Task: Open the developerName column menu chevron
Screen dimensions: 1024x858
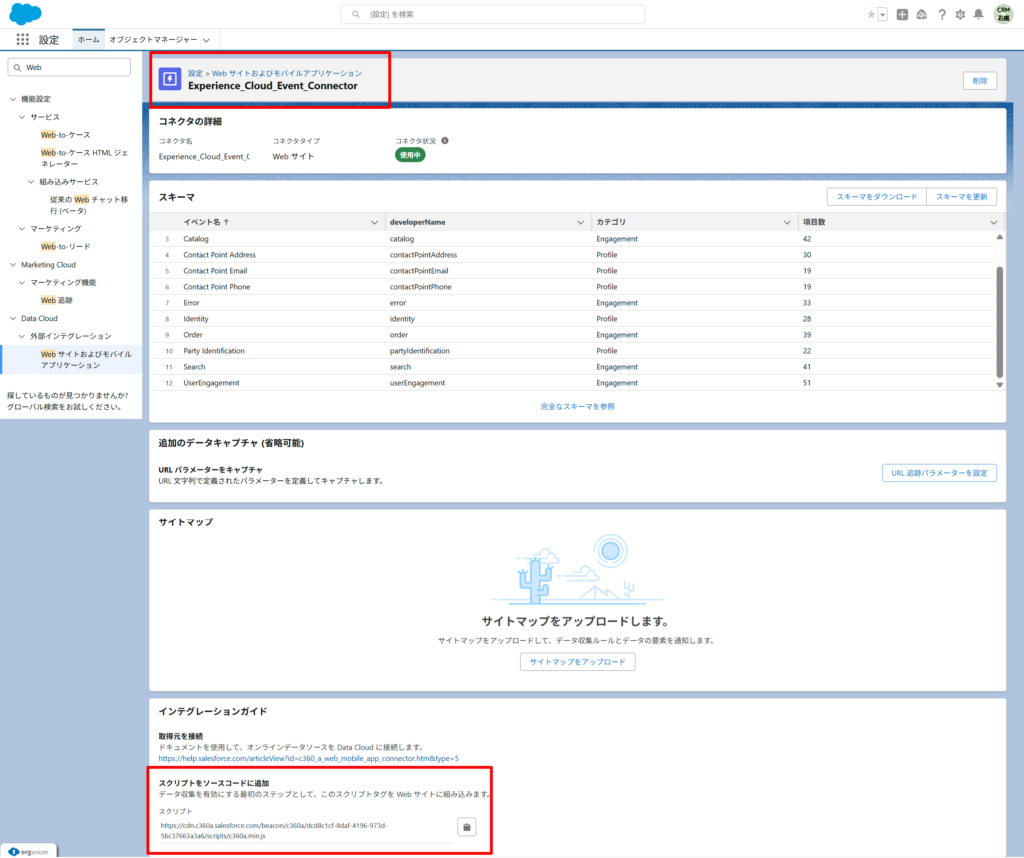Action: point(581,223)
